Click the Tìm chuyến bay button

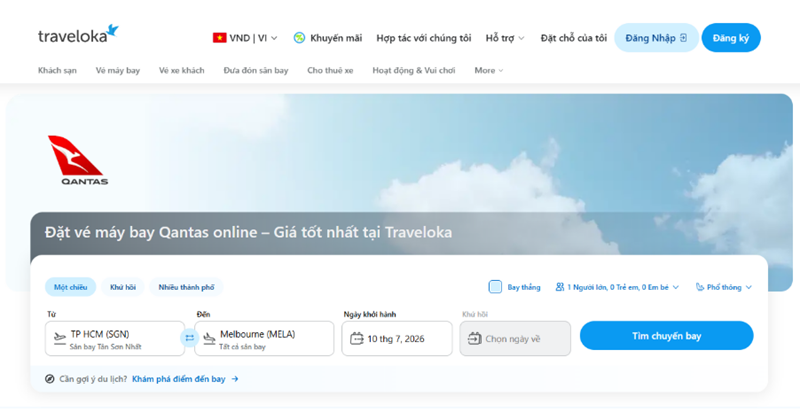point(666,336)
